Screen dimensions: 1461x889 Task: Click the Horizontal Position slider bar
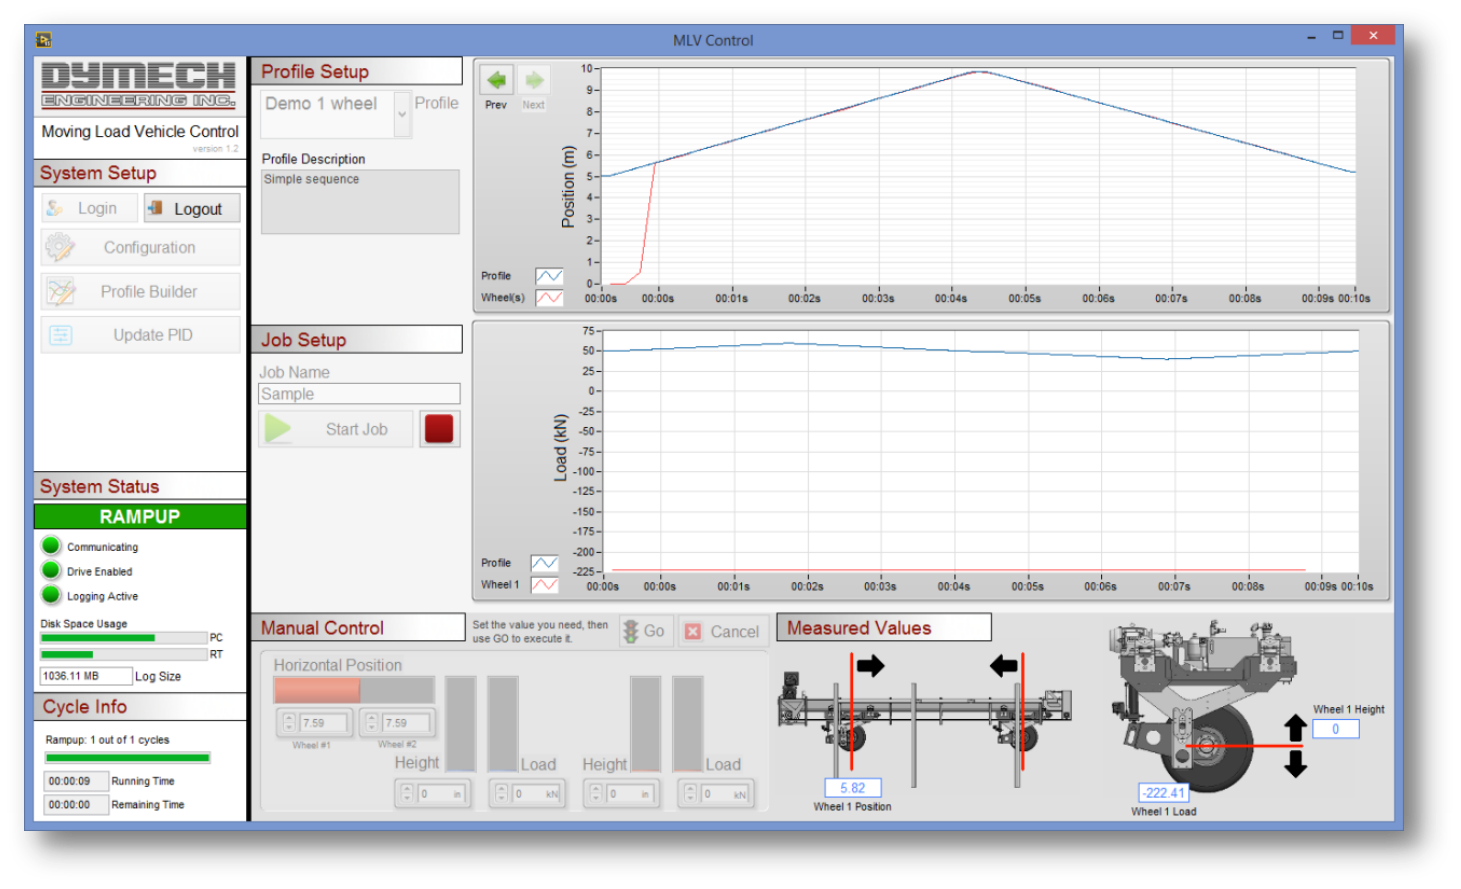point(353,689)
